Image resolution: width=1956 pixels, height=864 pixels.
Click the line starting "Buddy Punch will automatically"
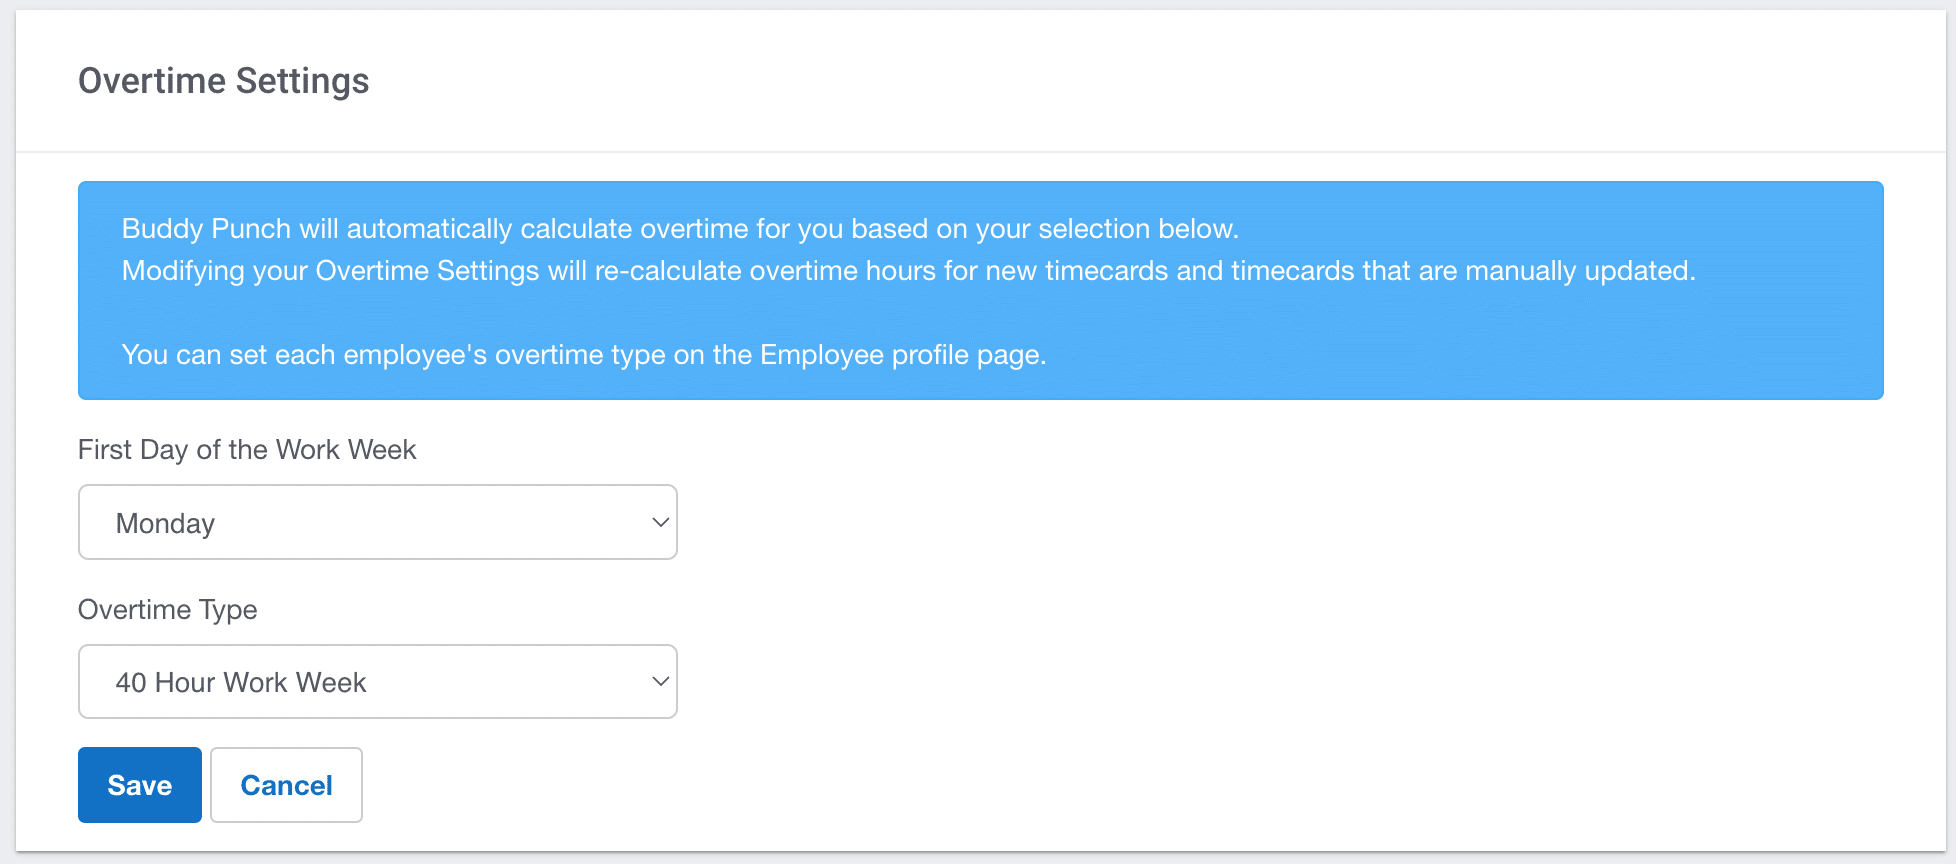point(680,229)
